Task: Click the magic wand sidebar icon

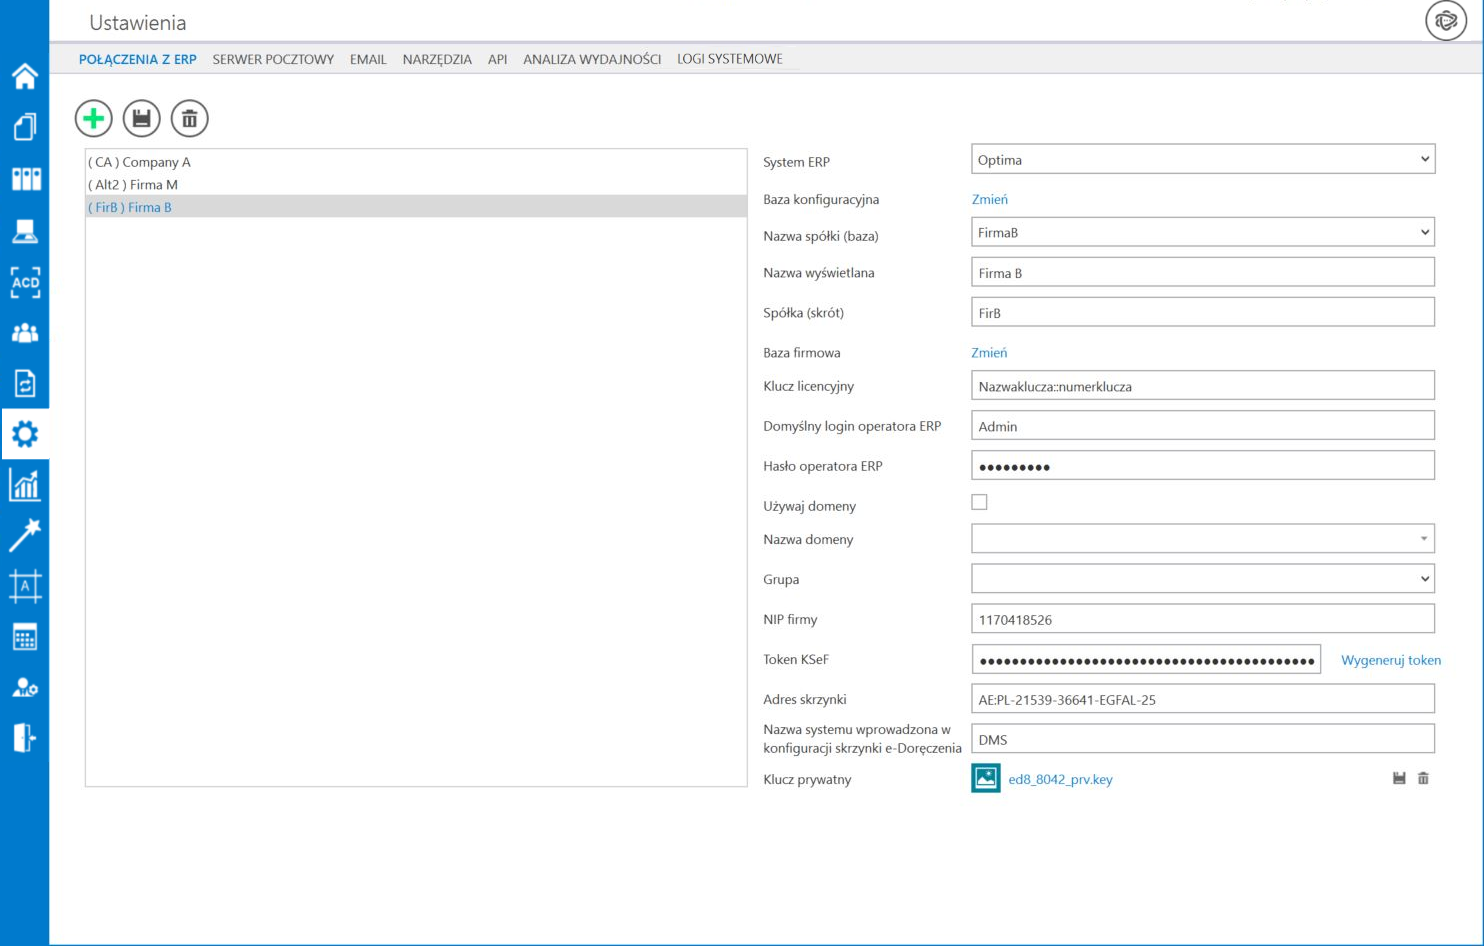Action: [x=25, y=535]
